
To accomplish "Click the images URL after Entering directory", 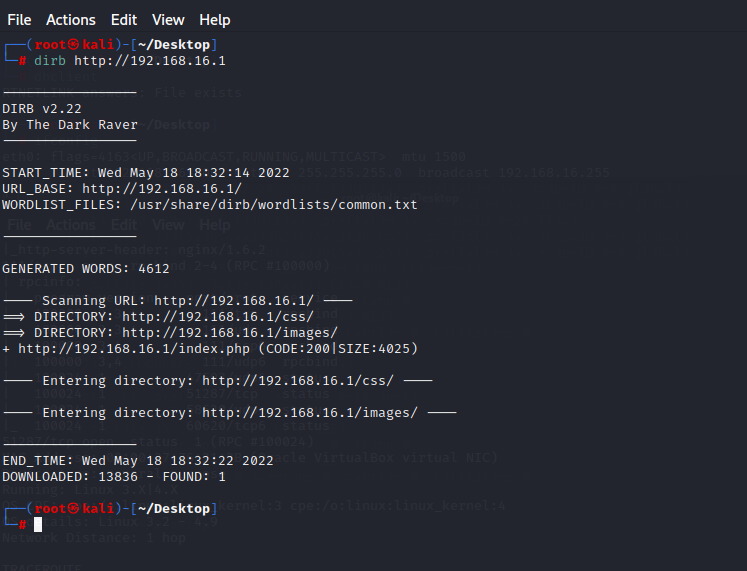I will [310, 413].
